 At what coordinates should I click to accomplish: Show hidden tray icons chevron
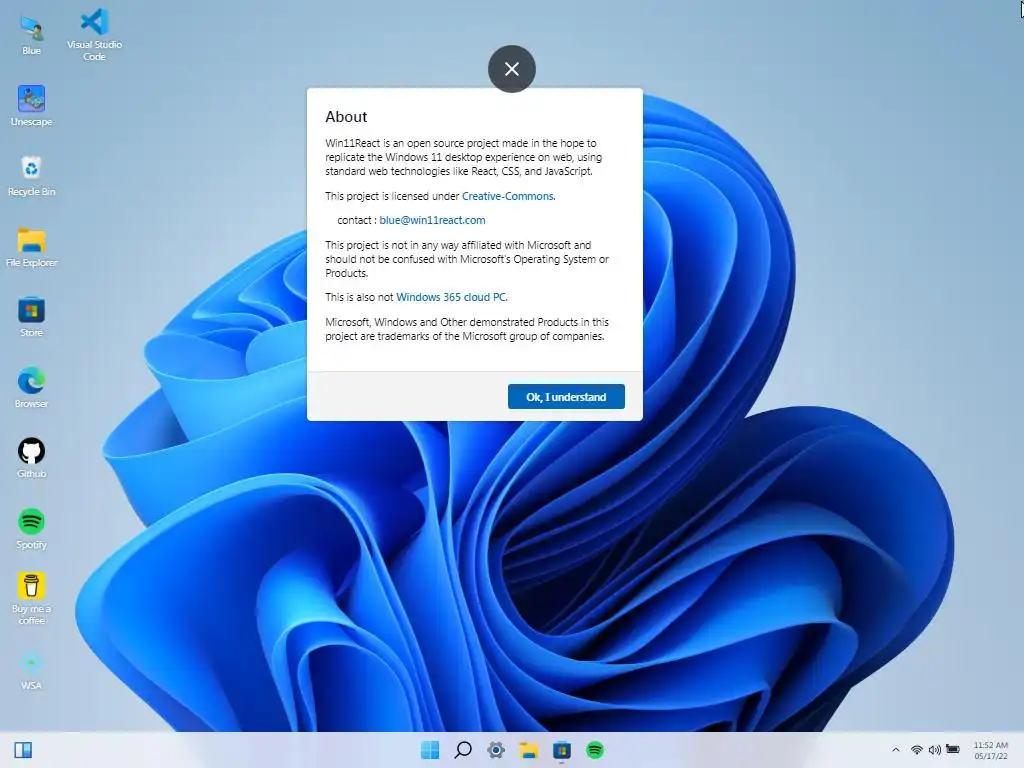click(x=896, y=750)
